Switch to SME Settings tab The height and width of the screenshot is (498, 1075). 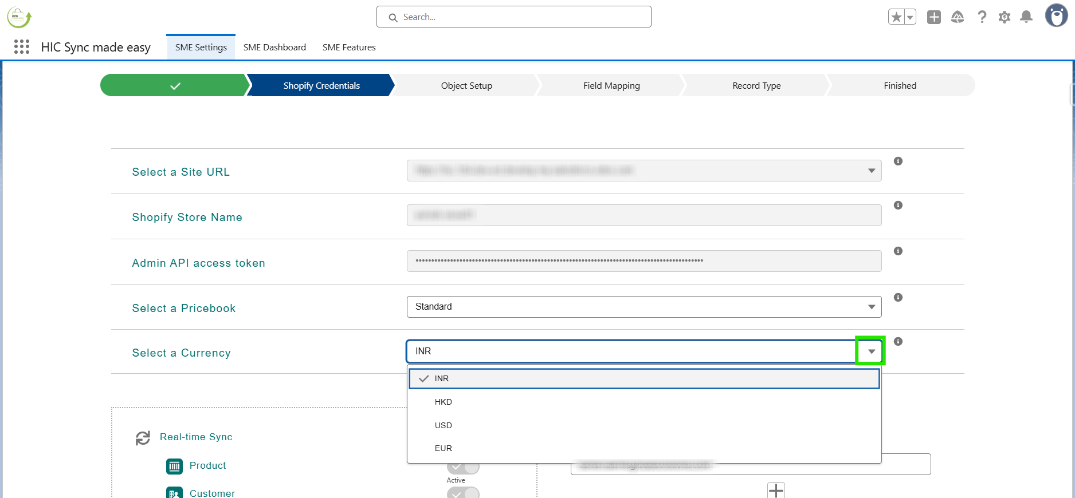tap(201, 47)
